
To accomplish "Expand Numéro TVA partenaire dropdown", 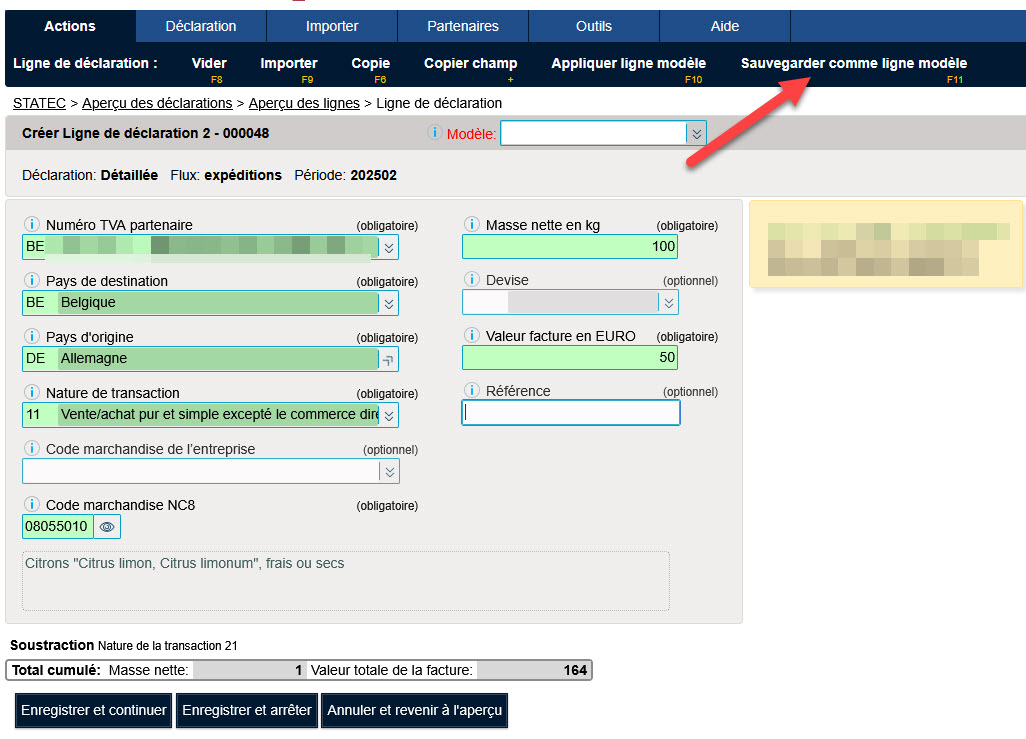I will (x=389, y=247).
